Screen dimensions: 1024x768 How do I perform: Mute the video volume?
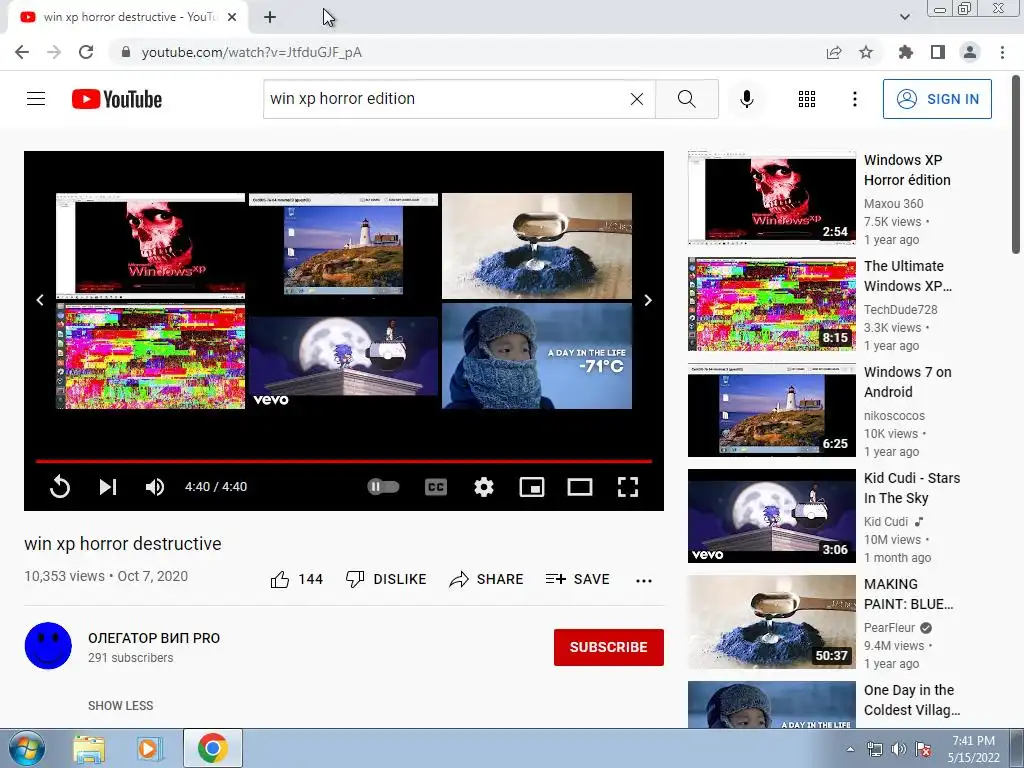point(155,487)
